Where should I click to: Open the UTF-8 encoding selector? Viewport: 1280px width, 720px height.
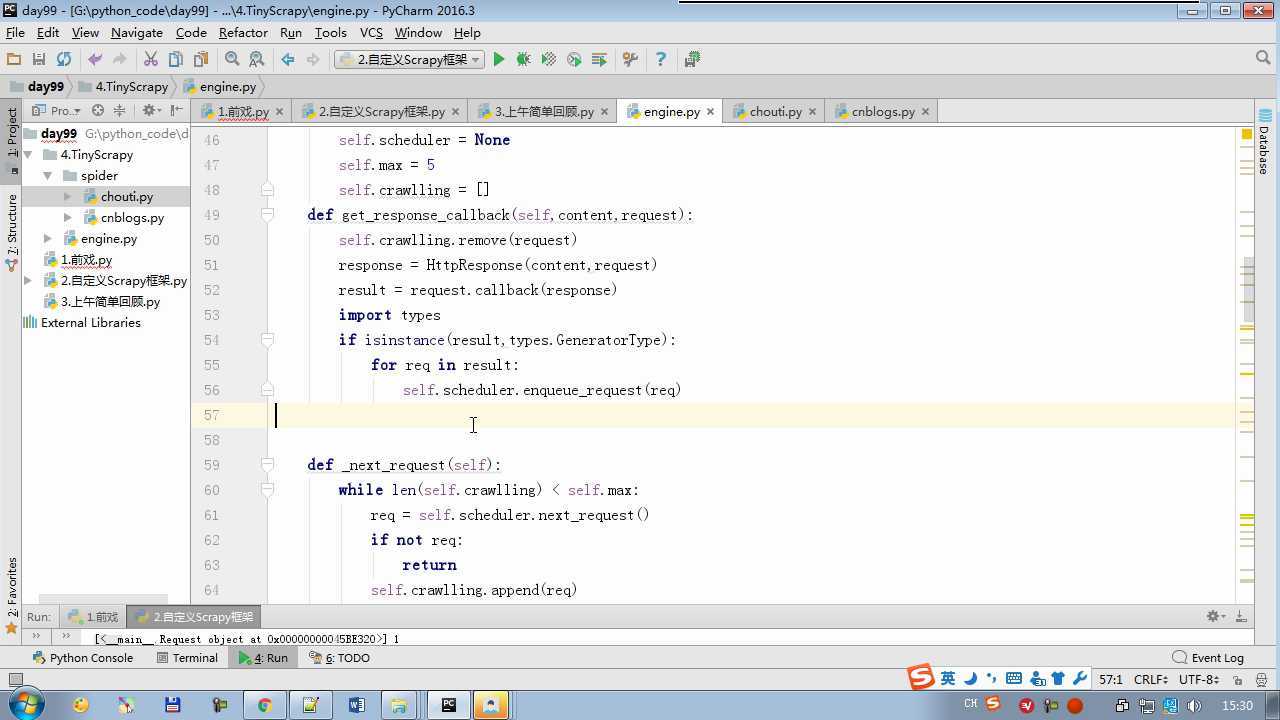(1198, 679)
